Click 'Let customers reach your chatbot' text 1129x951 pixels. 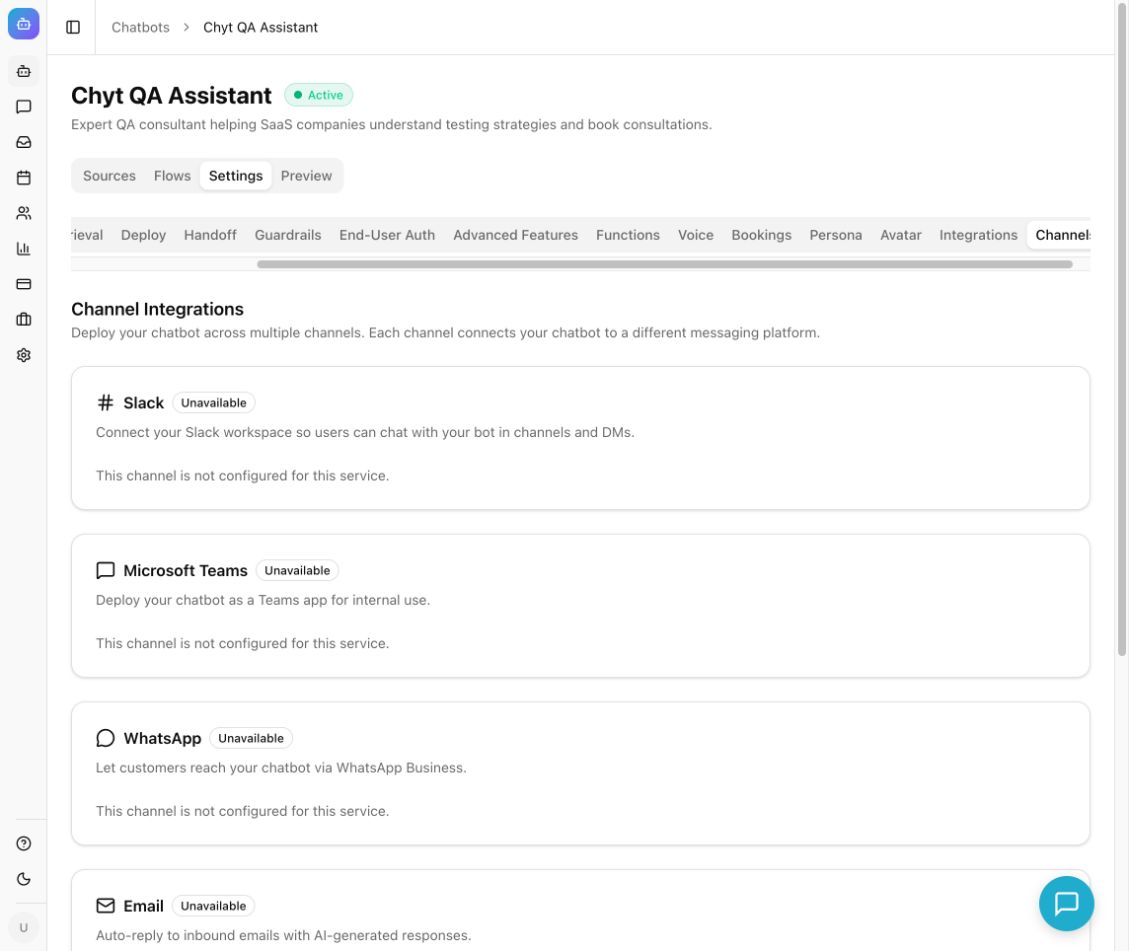(281, 767)
